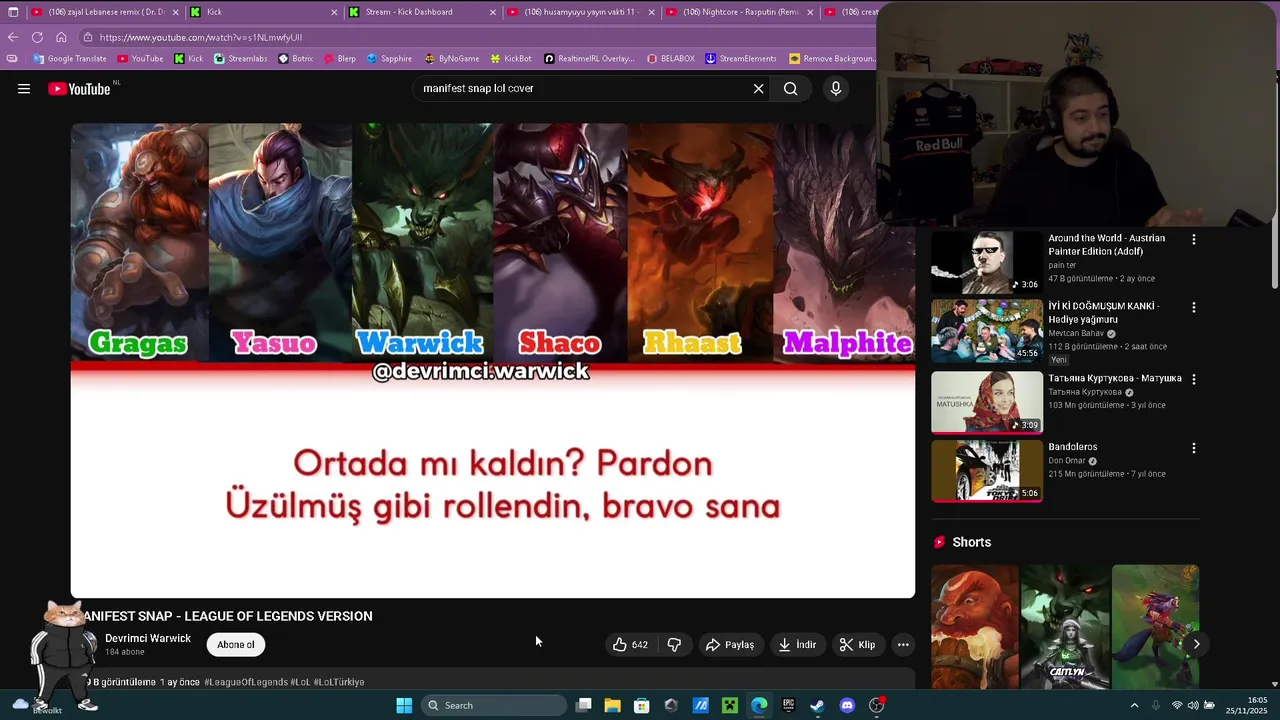Screen dimensions: 1280x720
Task: Open the taskbar volume control
Action: tap(1193, 705)
